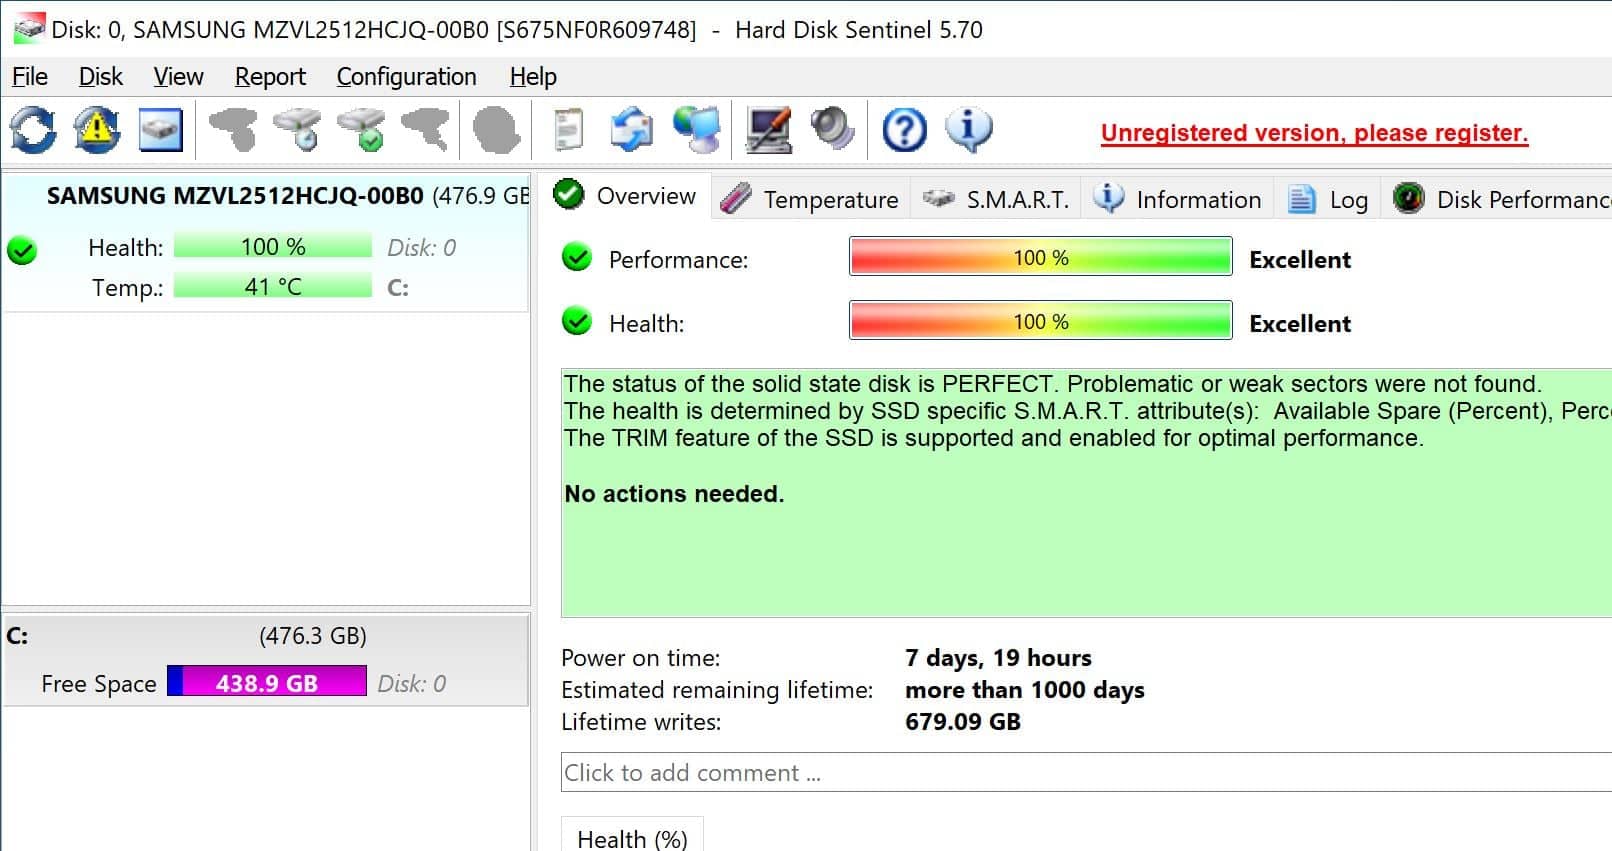The height and width of the screenshot is (851, 1612).
Task: Click the Overview Health 100 % gradient bar
Action: (1040, 321)
